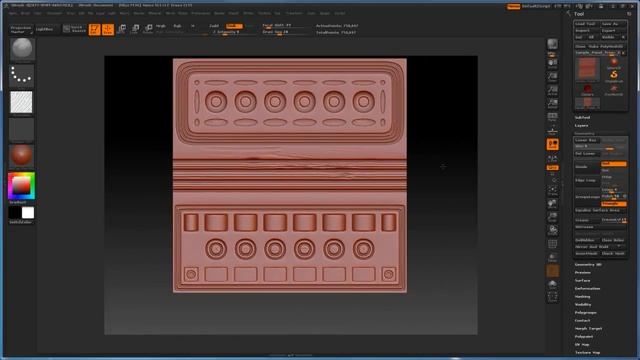This screenshot has width=640, height=360.
Task: Click the AAHalf icon
Action: coord(553,104)
